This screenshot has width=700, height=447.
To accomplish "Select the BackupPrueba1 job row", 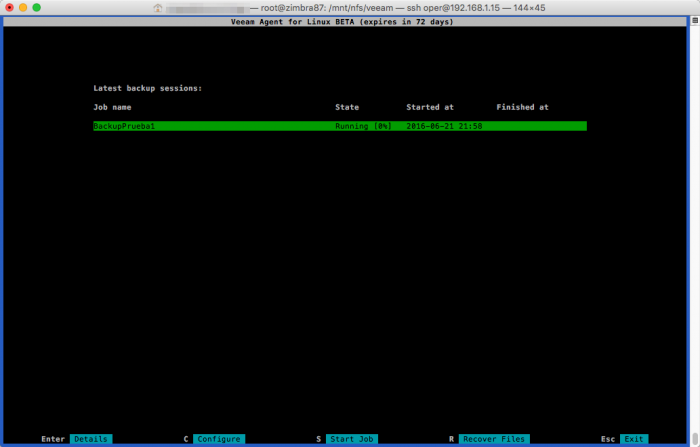I will (x=340, y=126).
